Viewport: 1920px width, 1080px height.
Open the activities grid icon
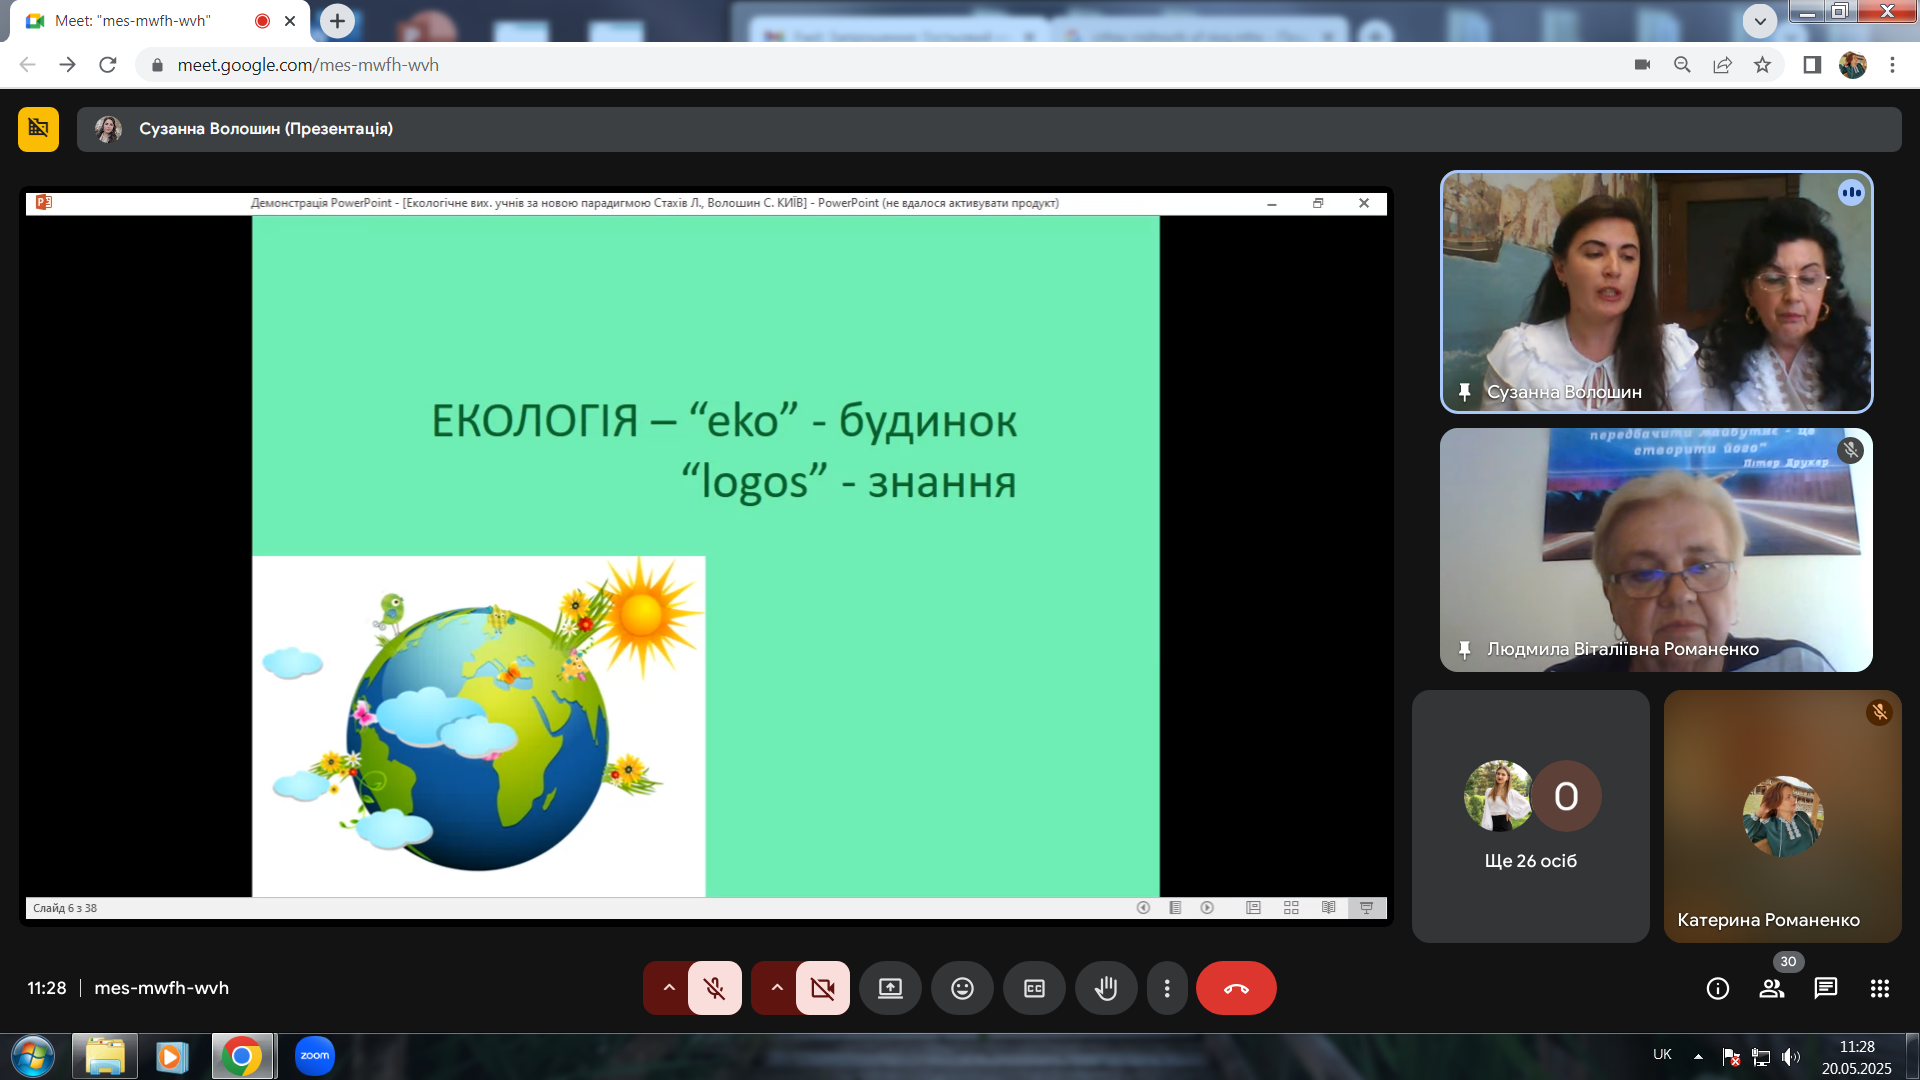(1879, 988)
